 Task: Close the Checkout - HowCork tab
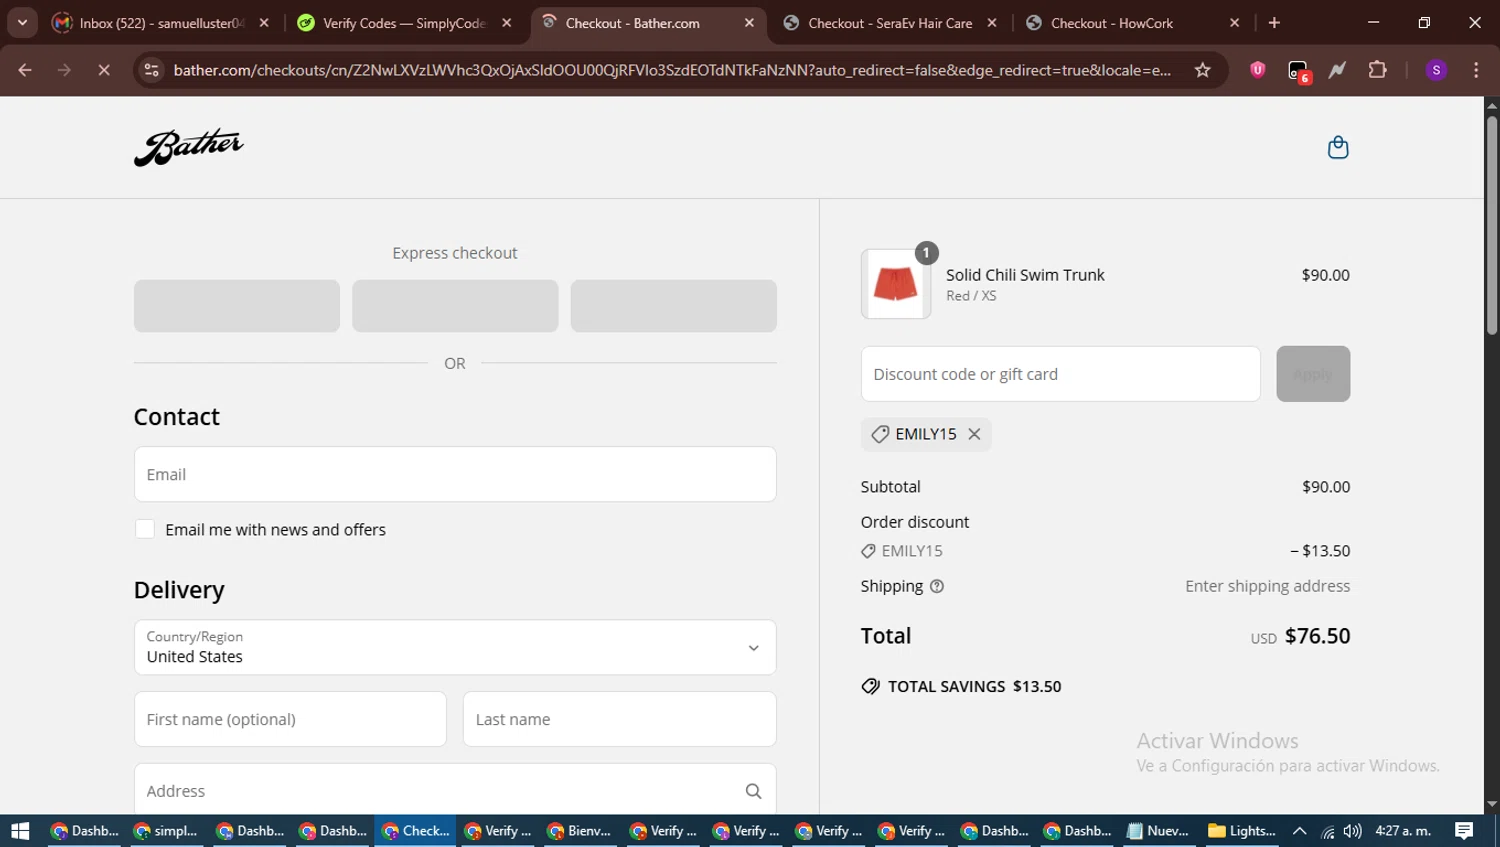click(1234, 22)
